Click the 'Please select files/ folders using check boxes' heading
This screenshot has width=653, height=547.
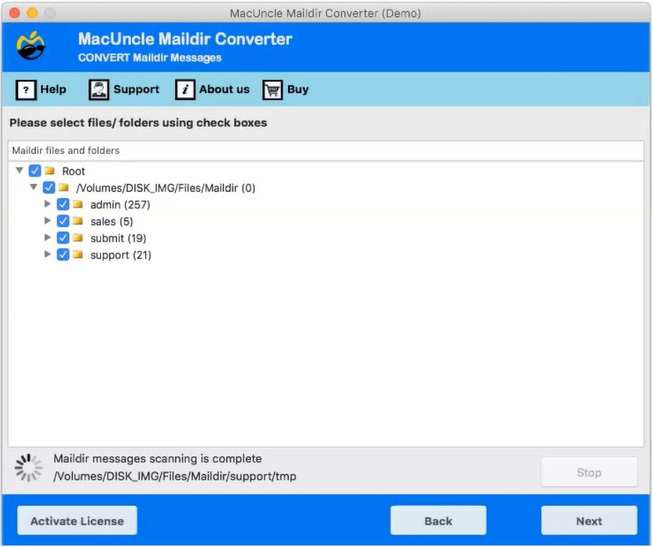(138, 123)
